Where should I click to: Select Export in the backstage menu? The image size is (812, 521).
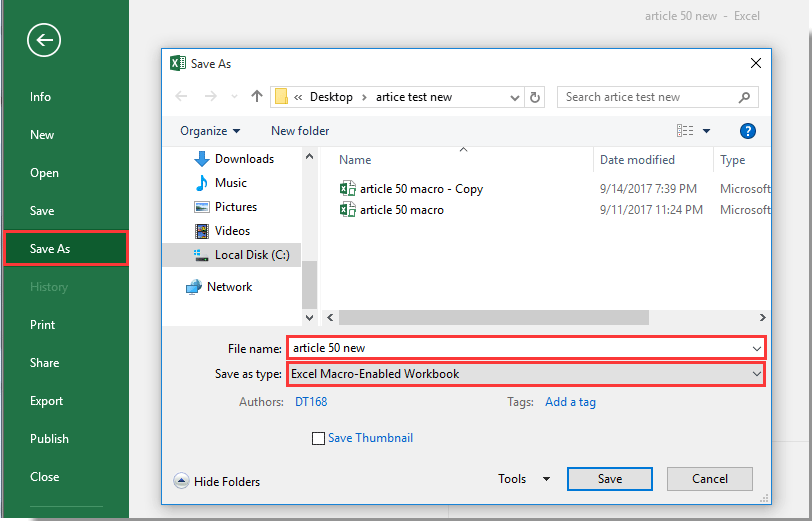click(x=46, y=401)
